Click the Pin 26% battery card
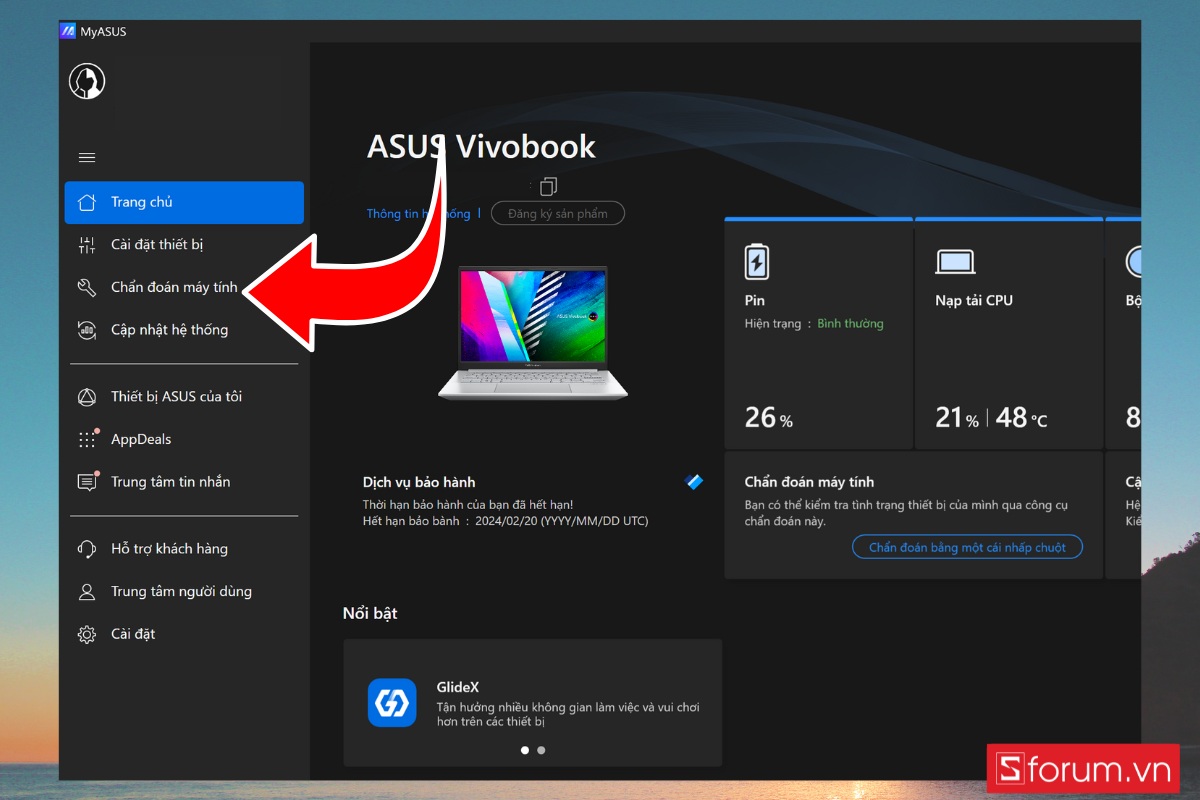1200x800 pixels. coord(818,335)
